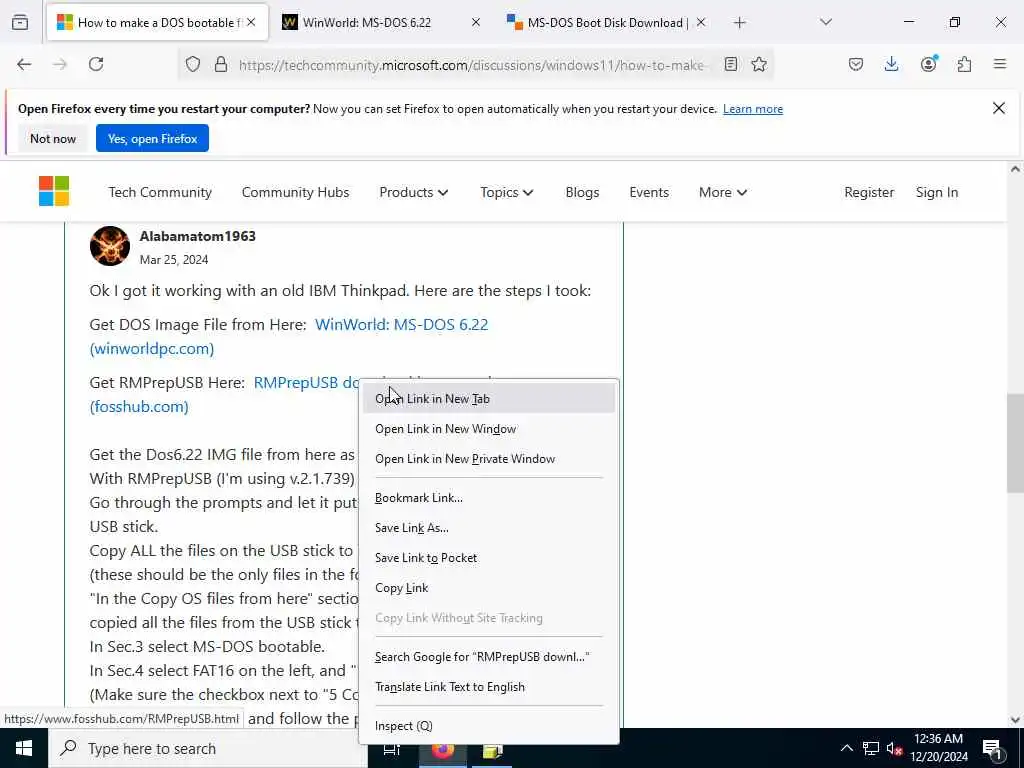Viewport: 1024px width, 768px height.
Task: Open Alabamatom1963 profile name link
Action: pos(197,236)
